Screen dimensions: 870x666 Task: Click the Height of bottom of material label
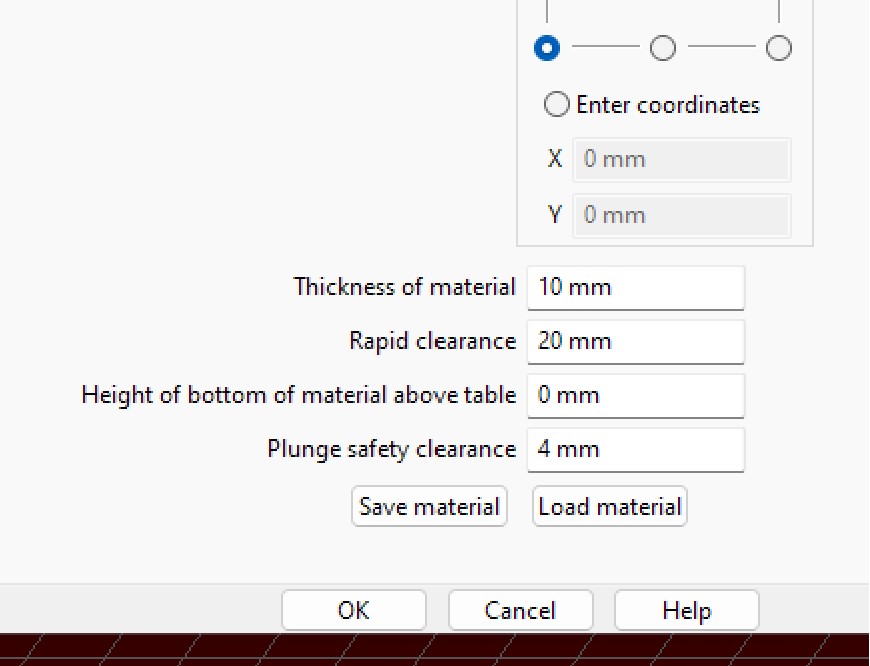point(299,395)
